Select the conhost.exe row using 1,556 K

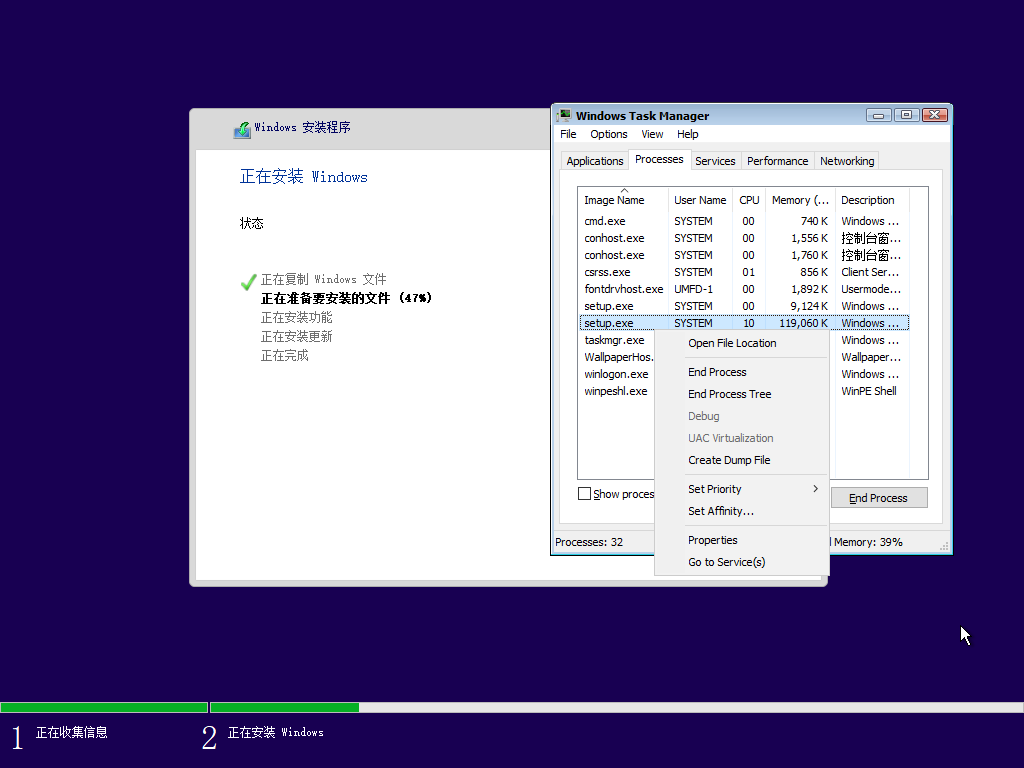tap(744, 238)
